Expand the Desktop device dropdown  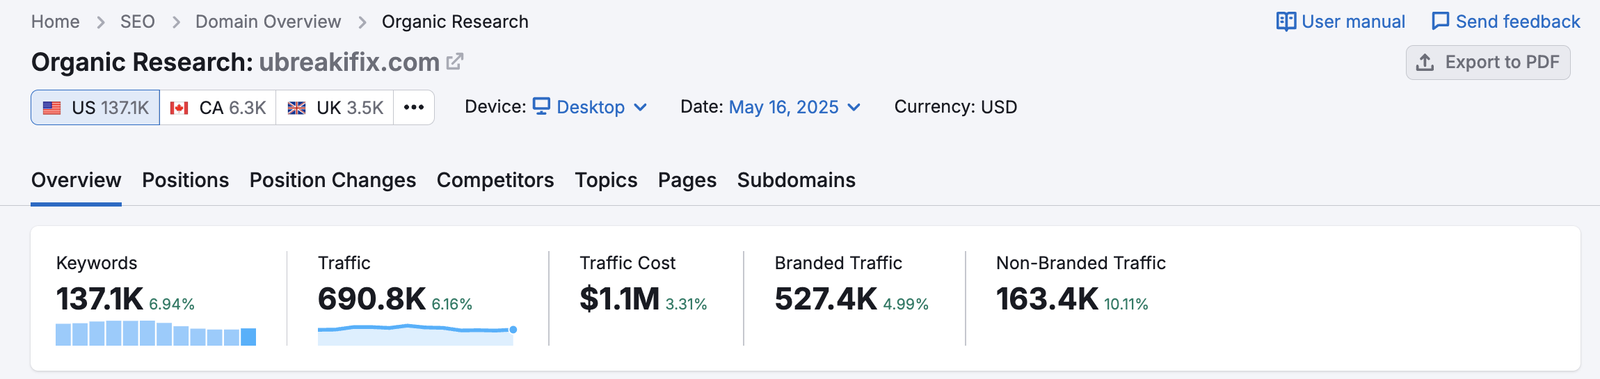[x=590, y=107]
